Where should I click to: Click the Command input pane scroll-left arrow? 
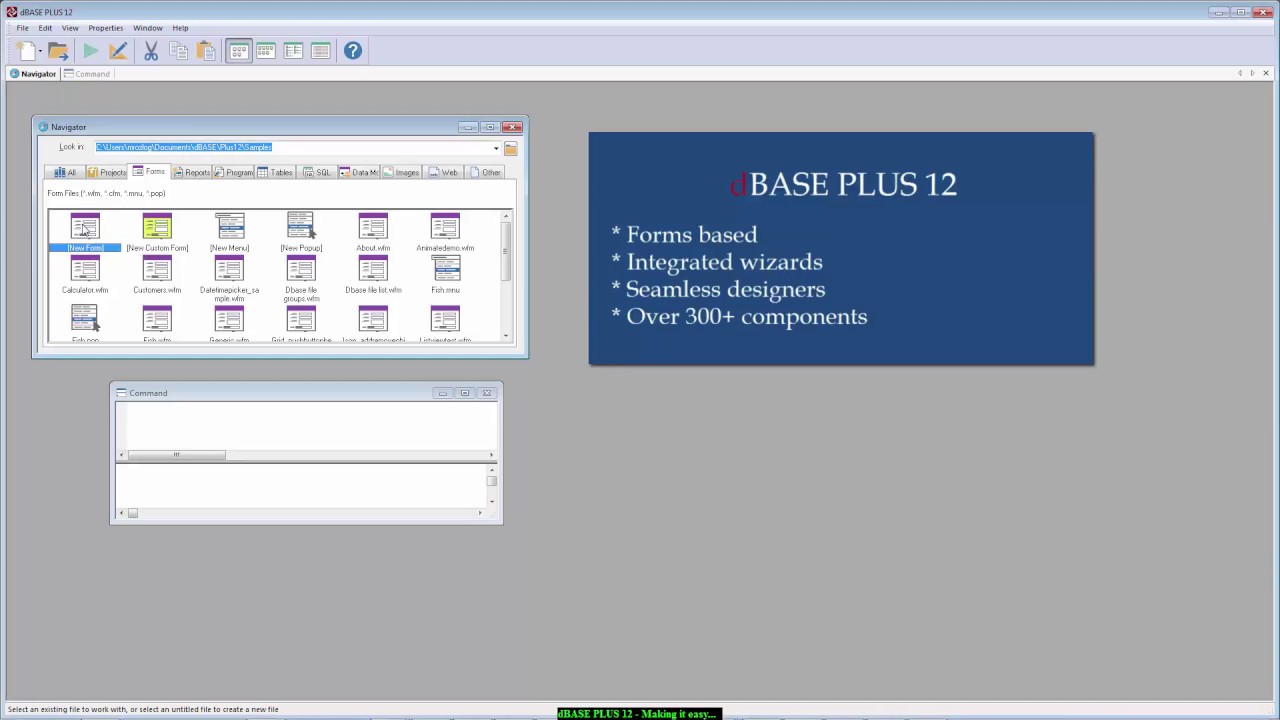pos(121,455)
